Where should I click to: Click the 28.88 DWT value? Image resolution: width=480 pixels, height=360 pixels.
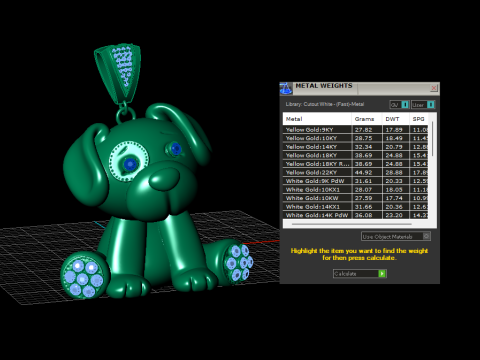[x=394, y=172]
